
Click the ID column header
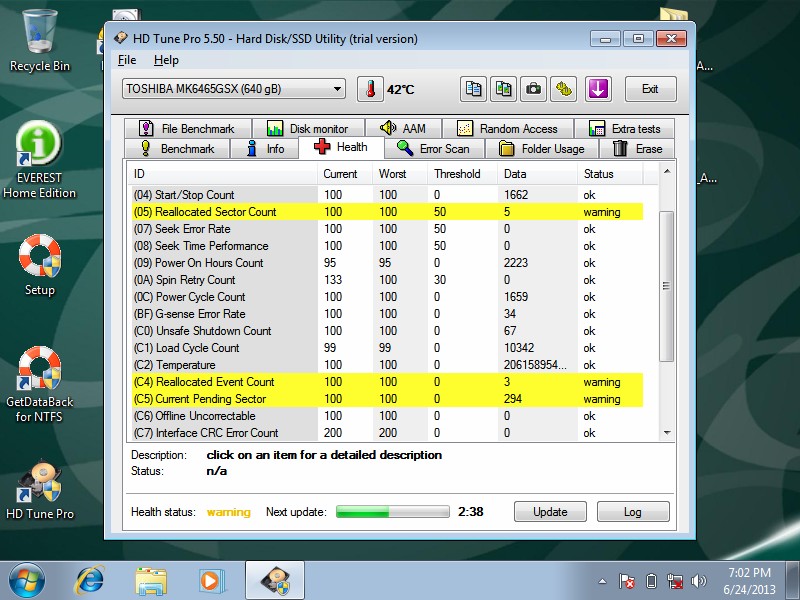[222, 174]
